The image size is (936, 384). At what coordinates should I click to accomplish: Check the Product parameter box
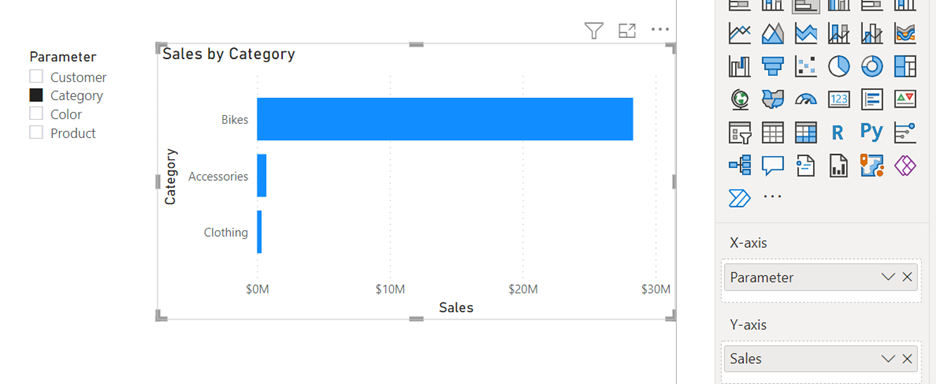click(x=36, y=131)
